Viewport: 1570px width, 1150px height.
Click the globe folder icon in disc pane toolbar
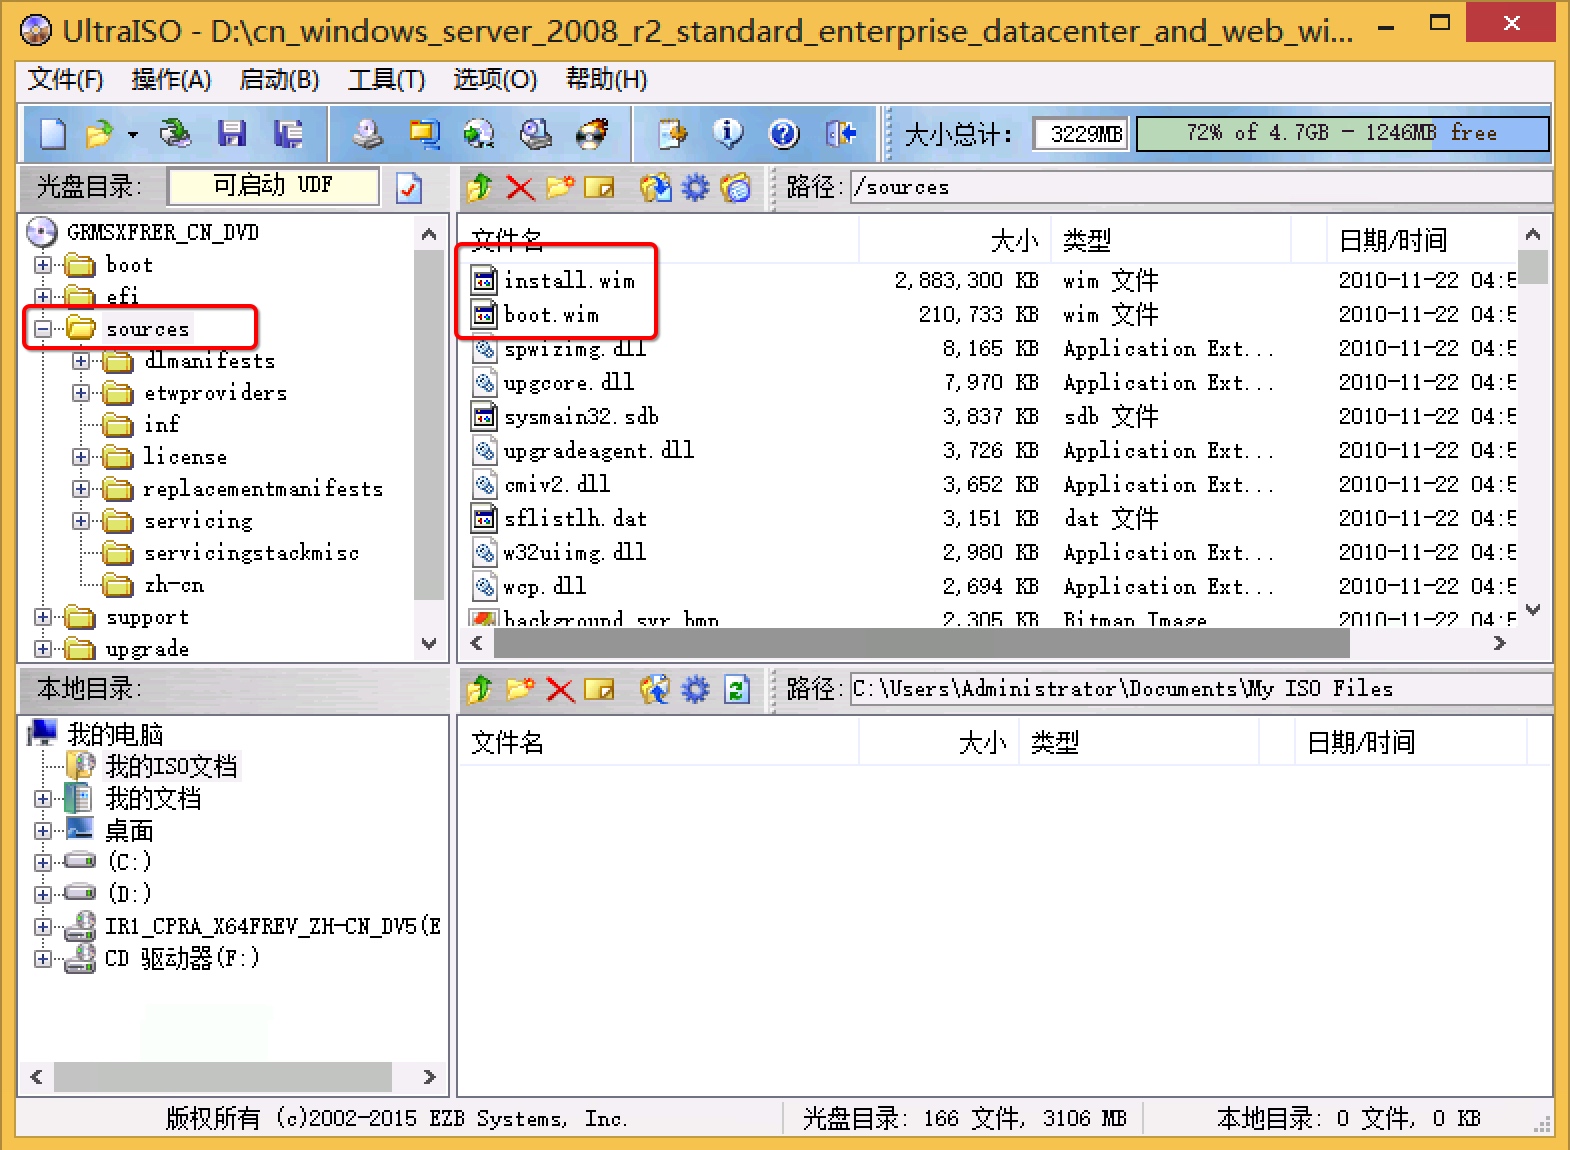[735, 187]
